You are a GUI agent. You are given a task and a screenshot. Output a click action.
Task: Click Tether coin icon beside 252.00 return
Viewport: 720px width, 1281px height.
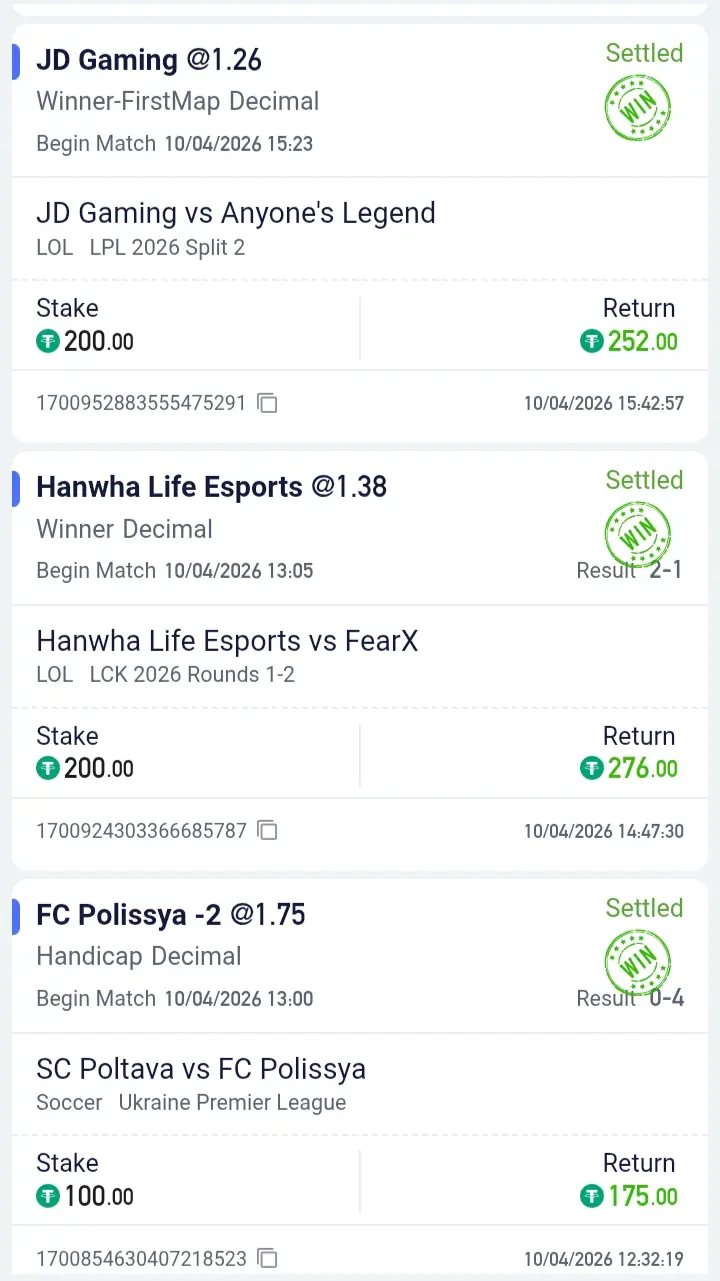tap(592, 342)
